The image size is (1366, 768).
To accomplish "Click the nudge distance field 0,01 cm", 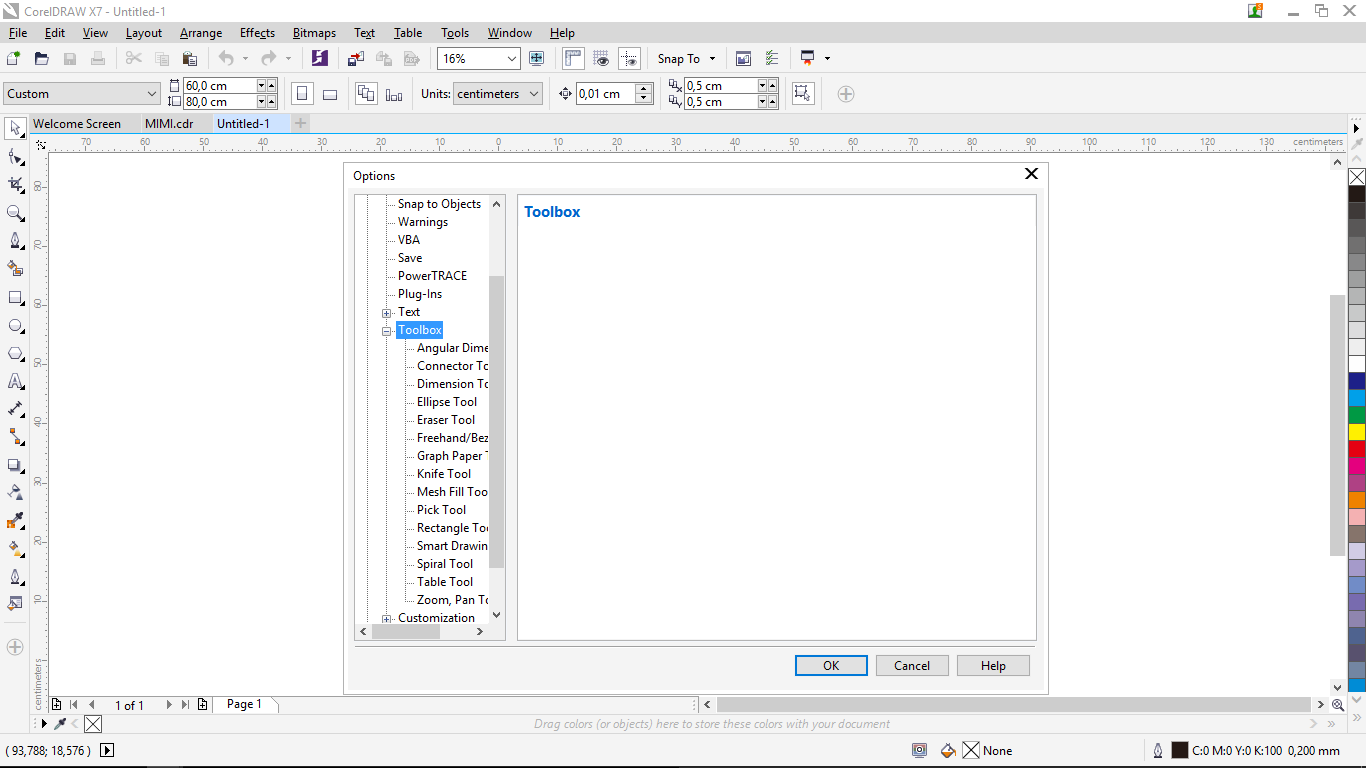I will click(x=606, y=94).
